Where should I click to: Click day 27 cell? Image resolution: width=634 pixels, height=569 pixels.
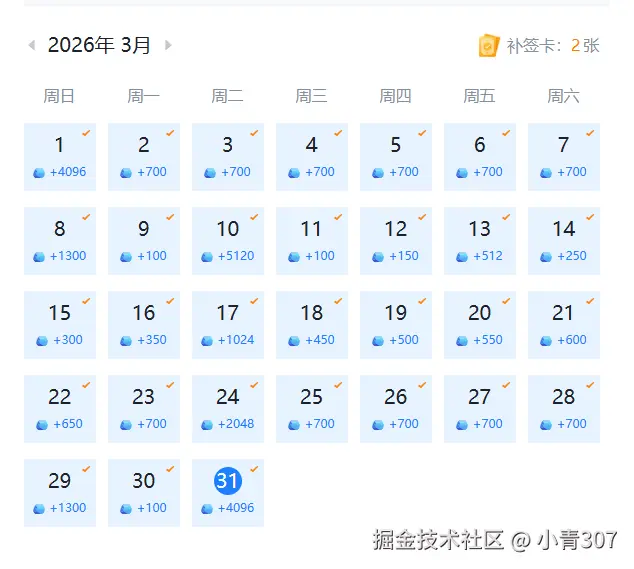[x=480, y=409]
